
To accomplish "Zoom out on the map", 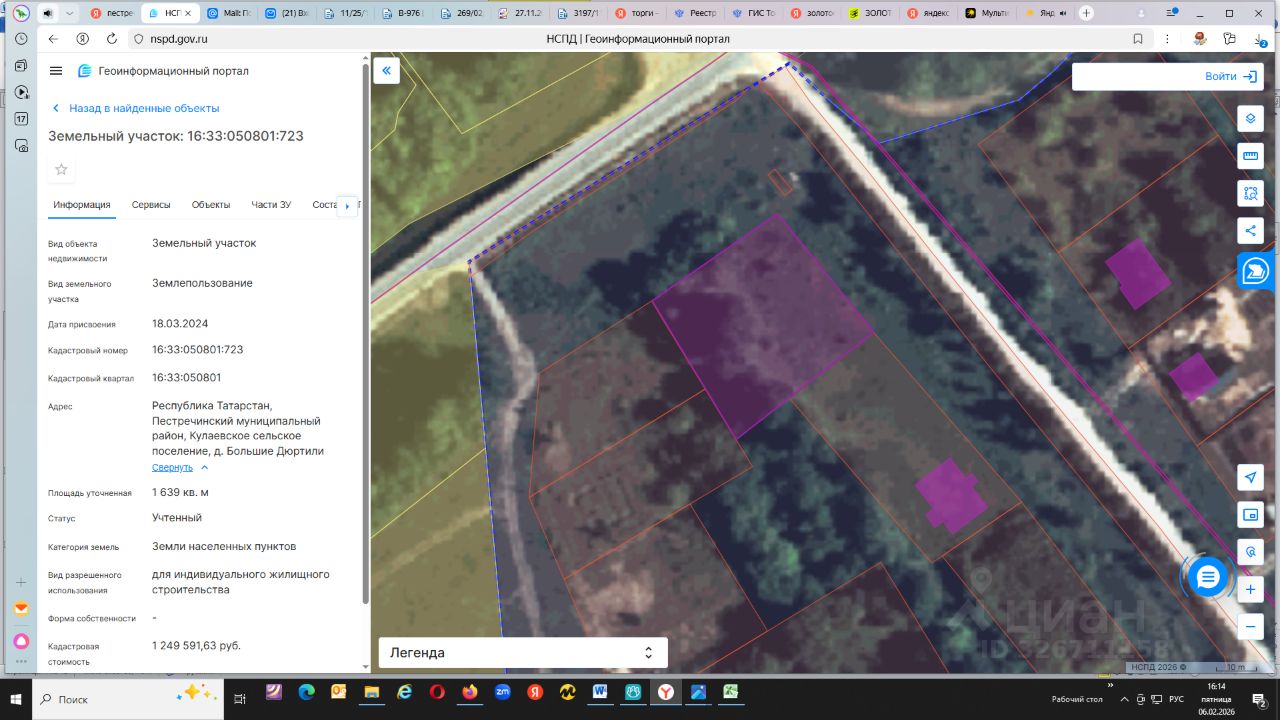I will [x=1250, y=627].
